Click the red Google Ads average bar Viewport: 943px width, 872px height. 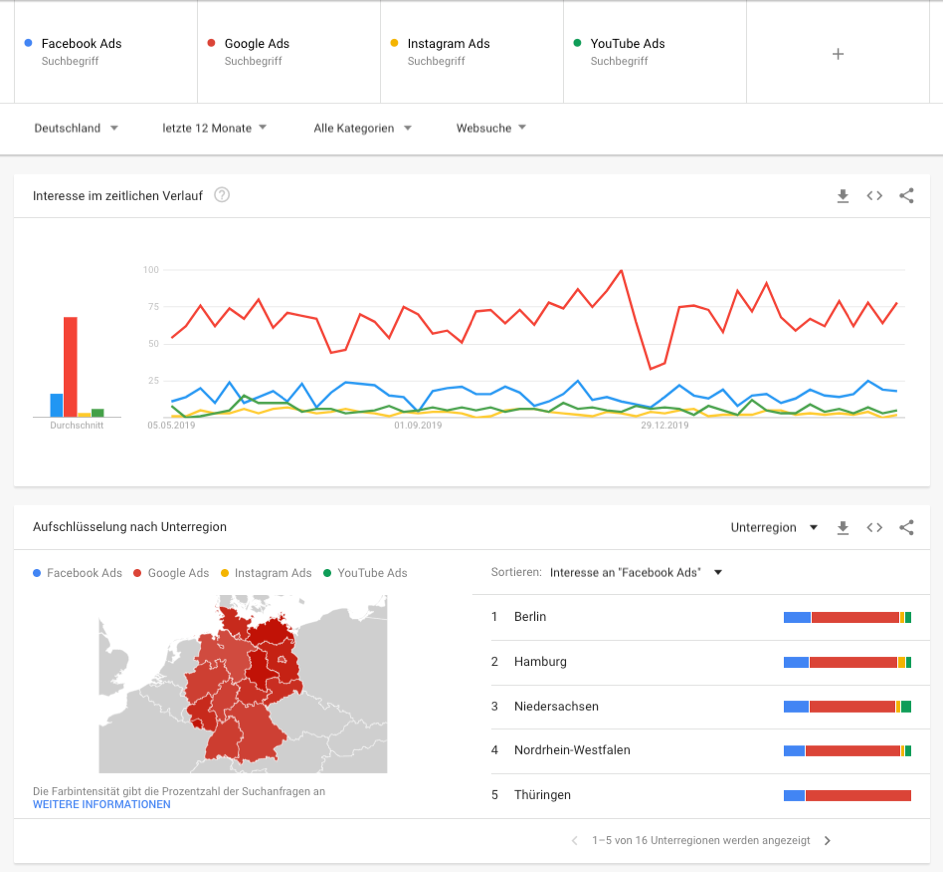click(x=70, y=367)
